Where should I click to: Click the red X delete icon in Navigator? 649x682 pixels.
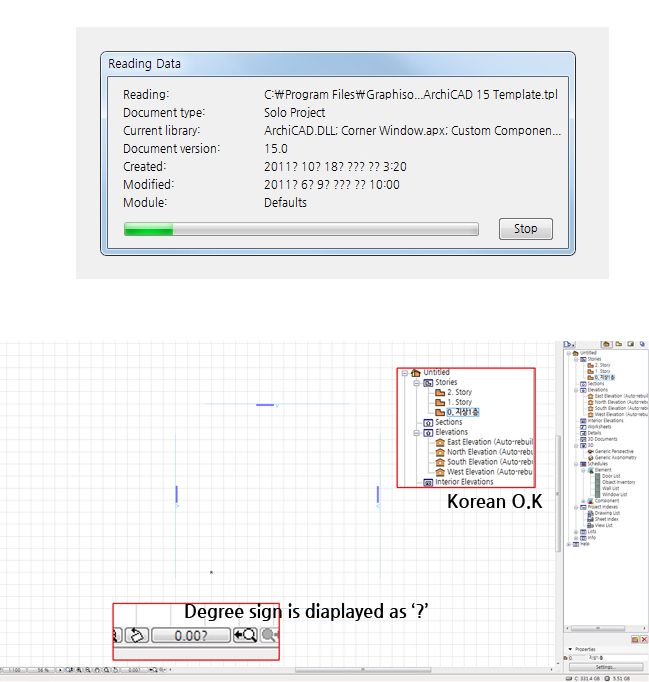point(644,639)
